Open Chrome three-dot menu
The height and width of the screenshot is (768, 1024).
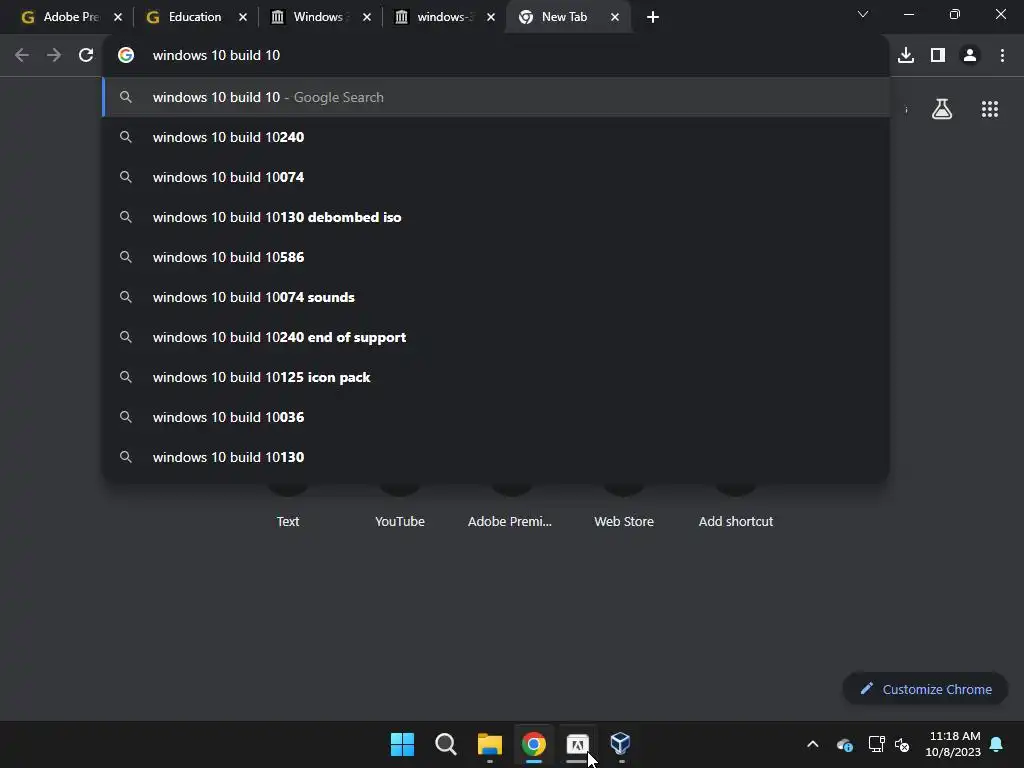point(1002,56)
